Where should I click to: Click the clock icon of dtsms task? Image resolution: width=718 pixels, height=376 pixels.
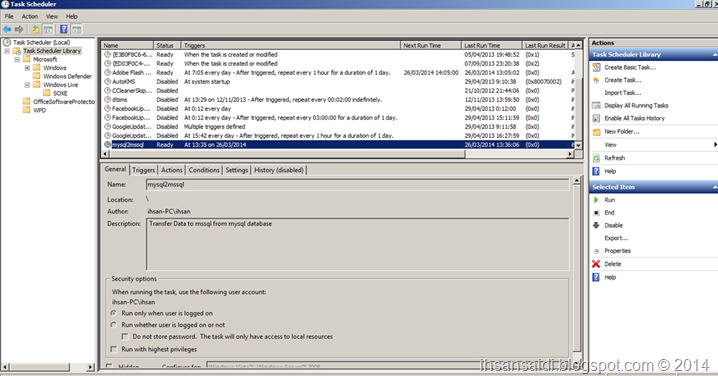point(108,99)
